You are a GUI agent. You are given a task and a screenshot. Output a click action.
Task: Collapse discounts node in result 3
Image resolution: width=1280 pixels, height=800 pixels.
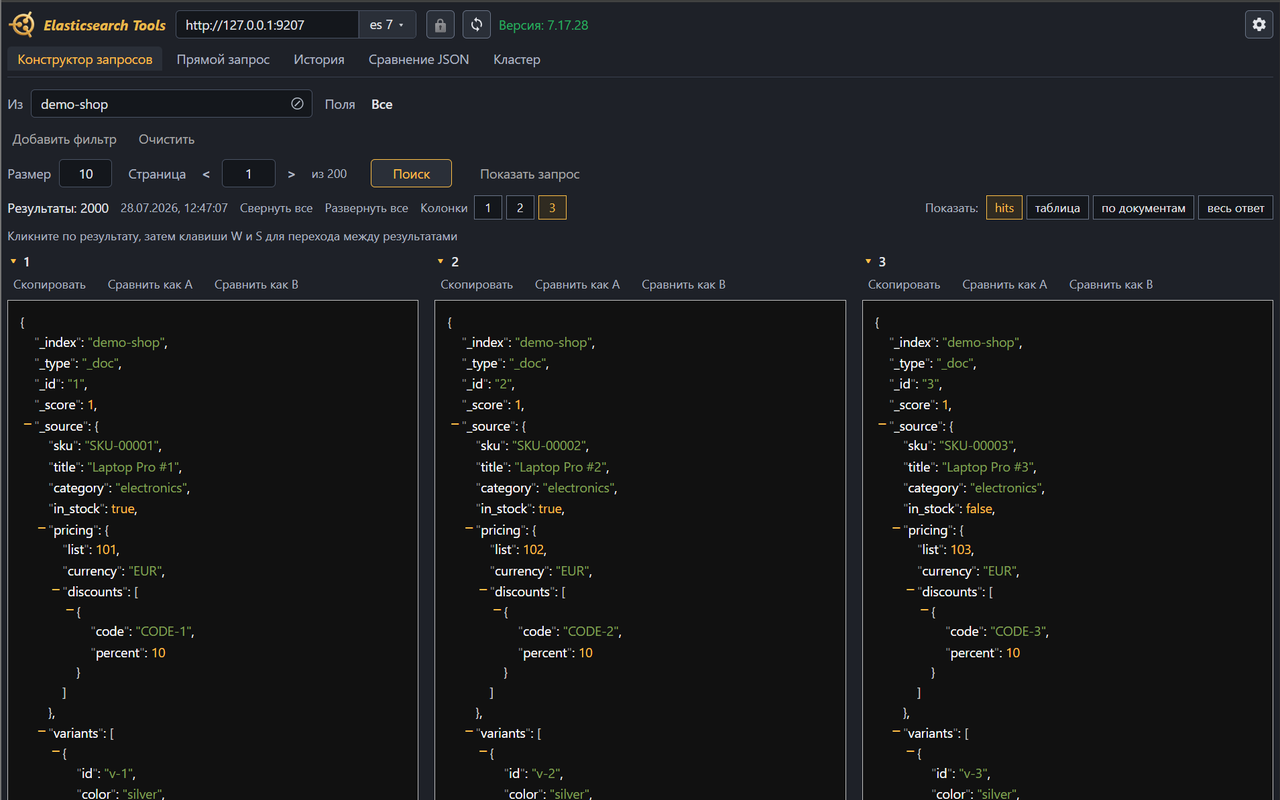pos(910,592)
